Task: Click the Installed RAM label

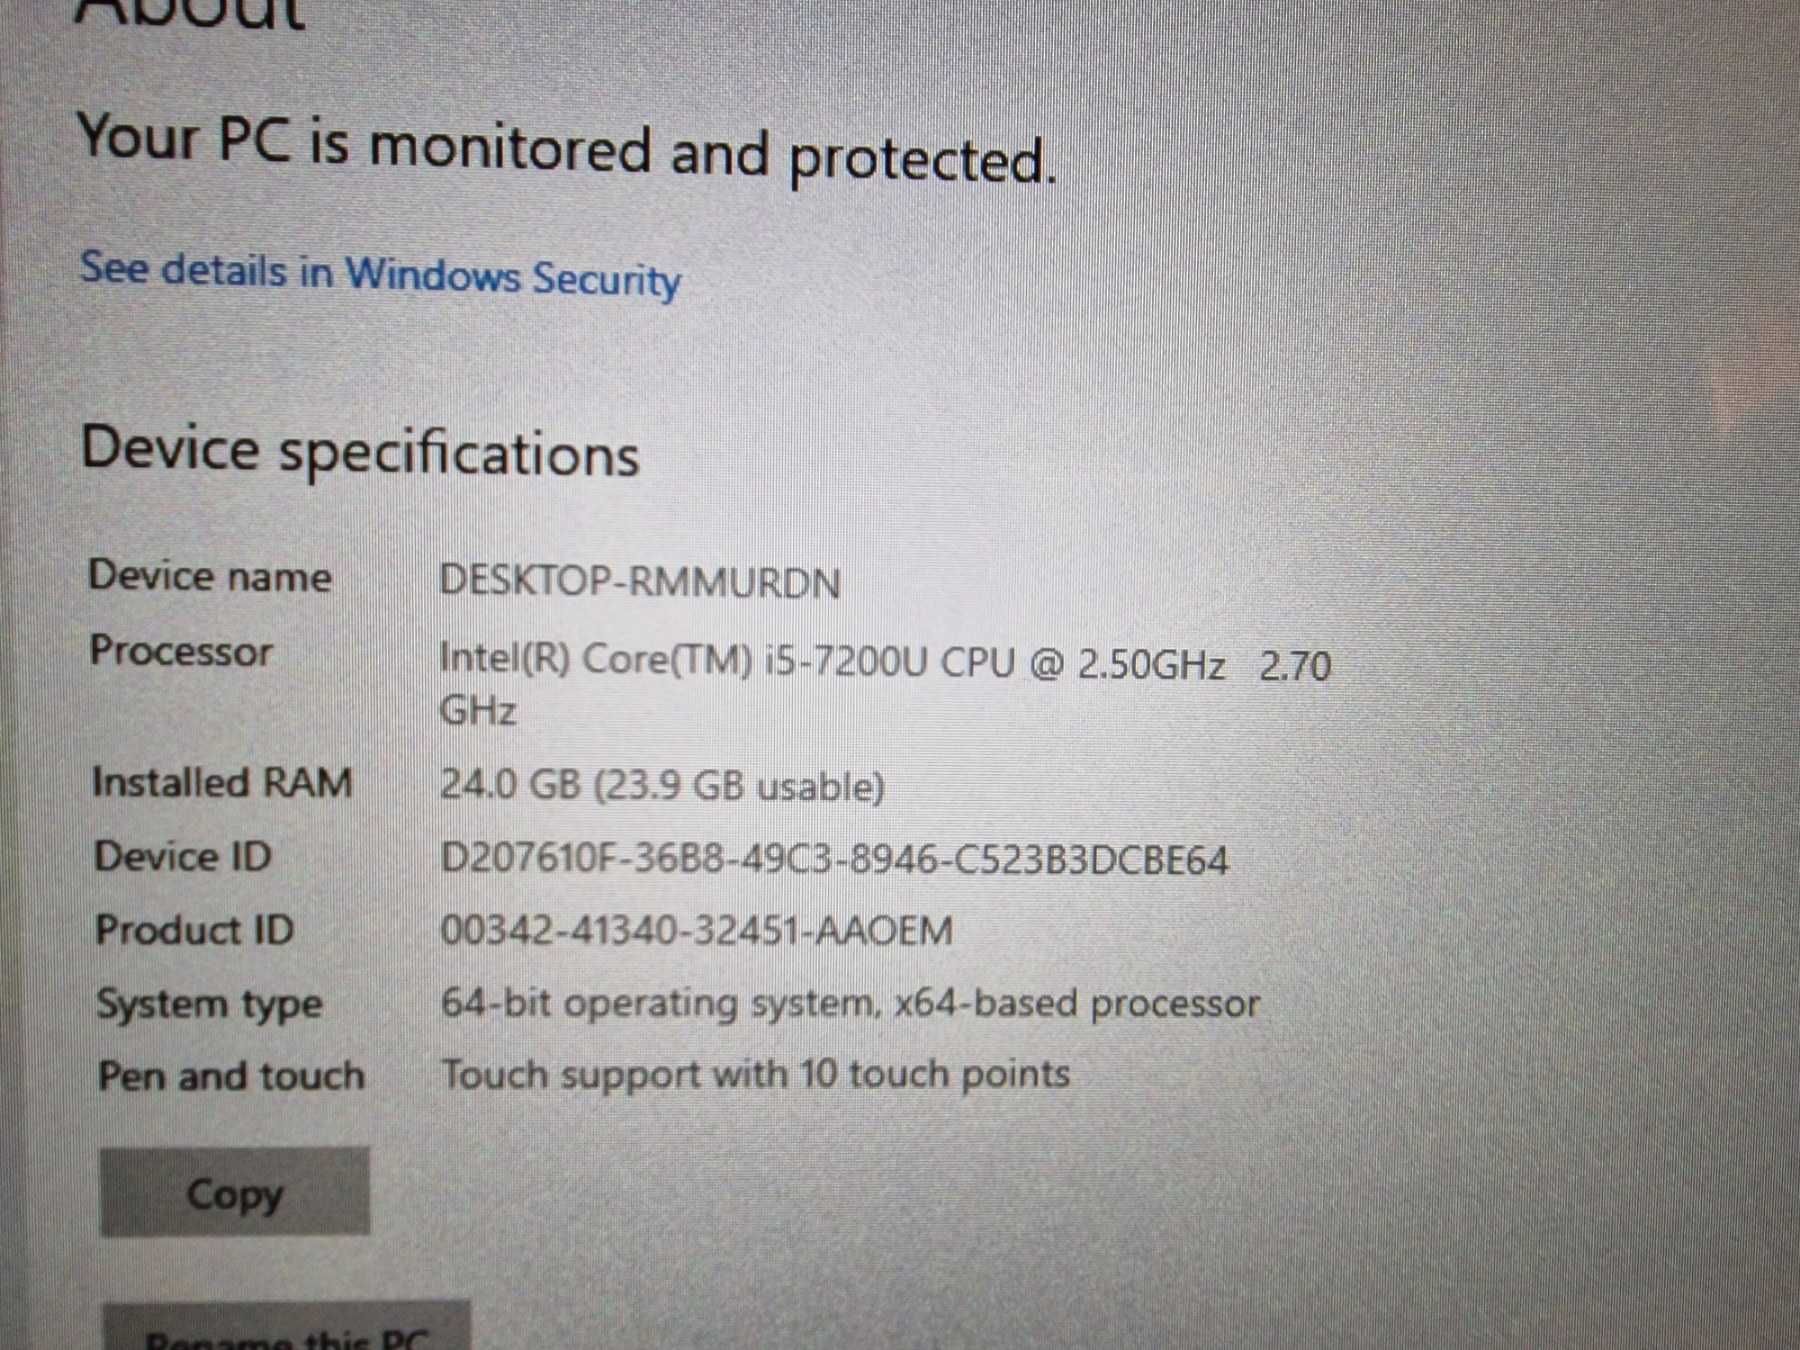Action: coord(222,782)
